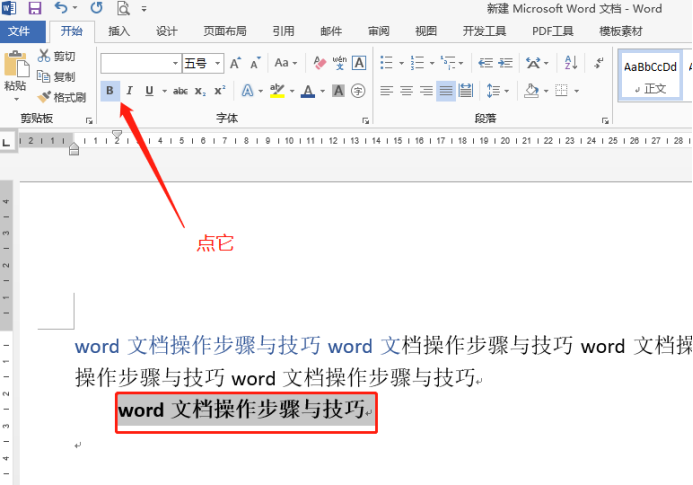Toggle Strikethrough abc button

click(180, 91)
